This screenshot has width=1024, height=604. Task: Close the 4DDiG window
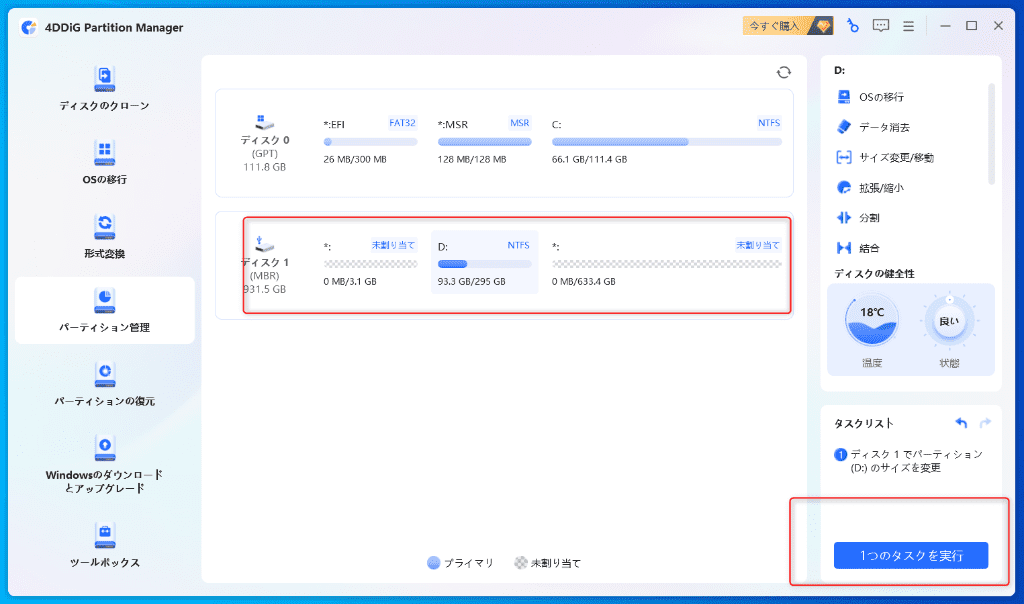click(999, 26)
